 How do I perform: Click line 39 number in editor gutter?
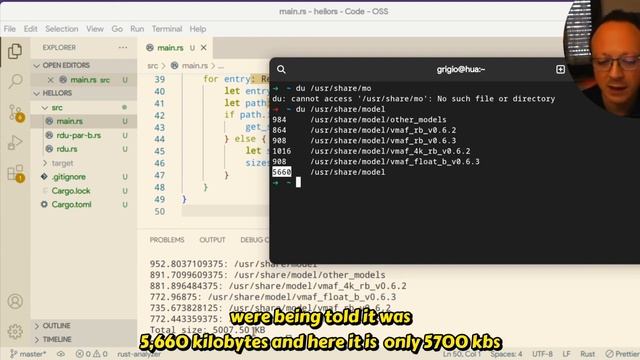160,79
